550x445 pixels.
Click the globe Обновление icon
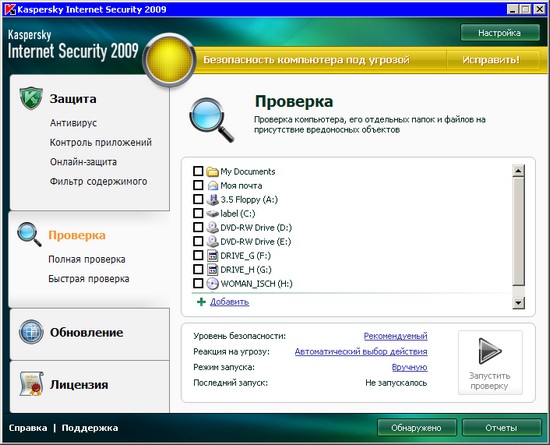[31, 332]
